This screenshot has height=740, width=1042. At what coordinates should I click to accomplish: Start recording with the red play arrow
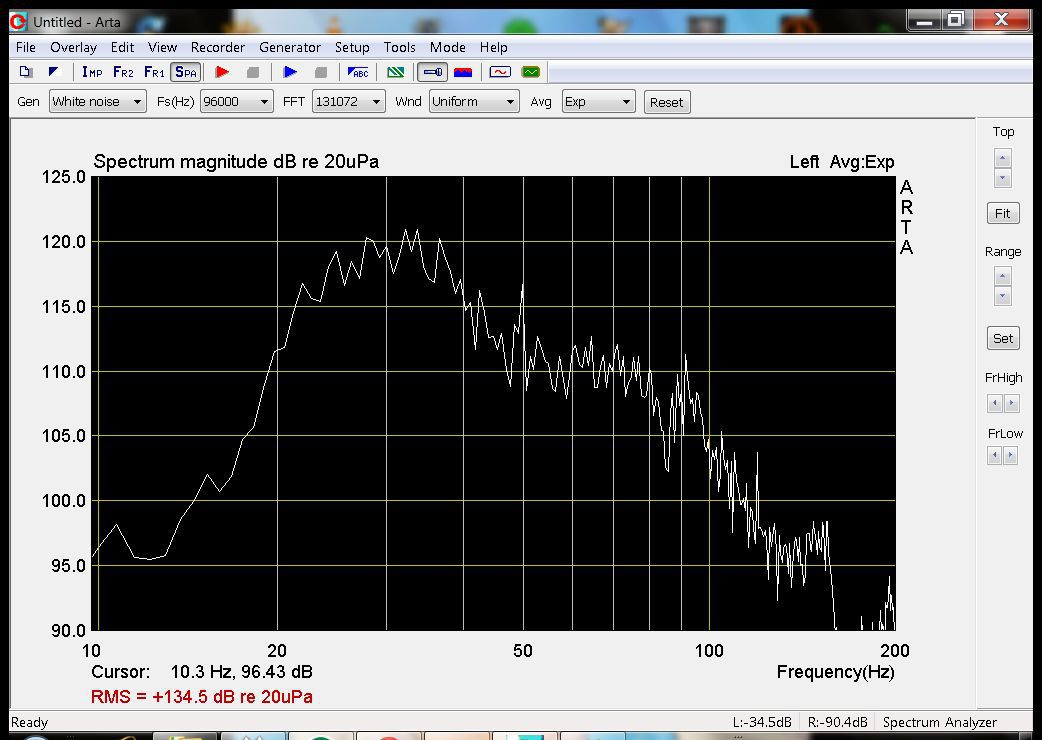coord(223,72)
